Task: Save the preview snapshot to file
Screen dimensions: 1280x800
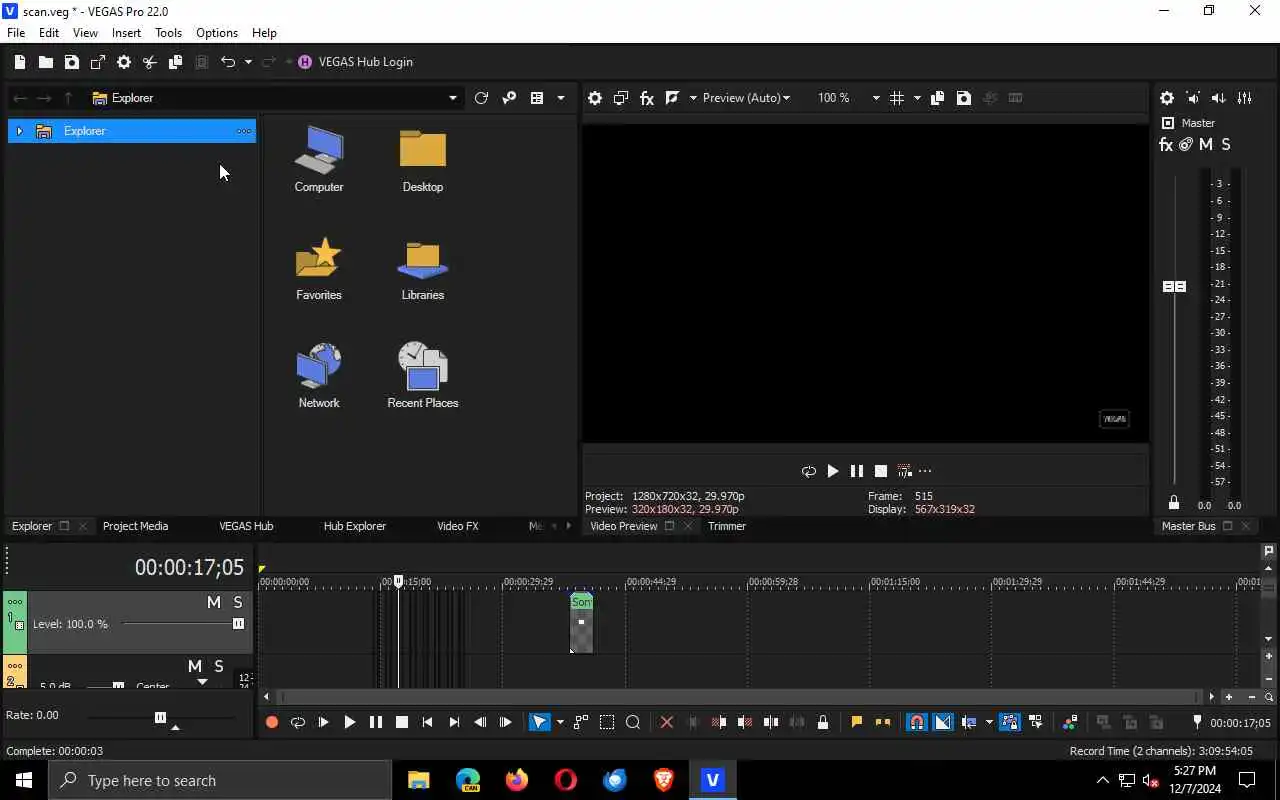Action: tap(963, 98)
